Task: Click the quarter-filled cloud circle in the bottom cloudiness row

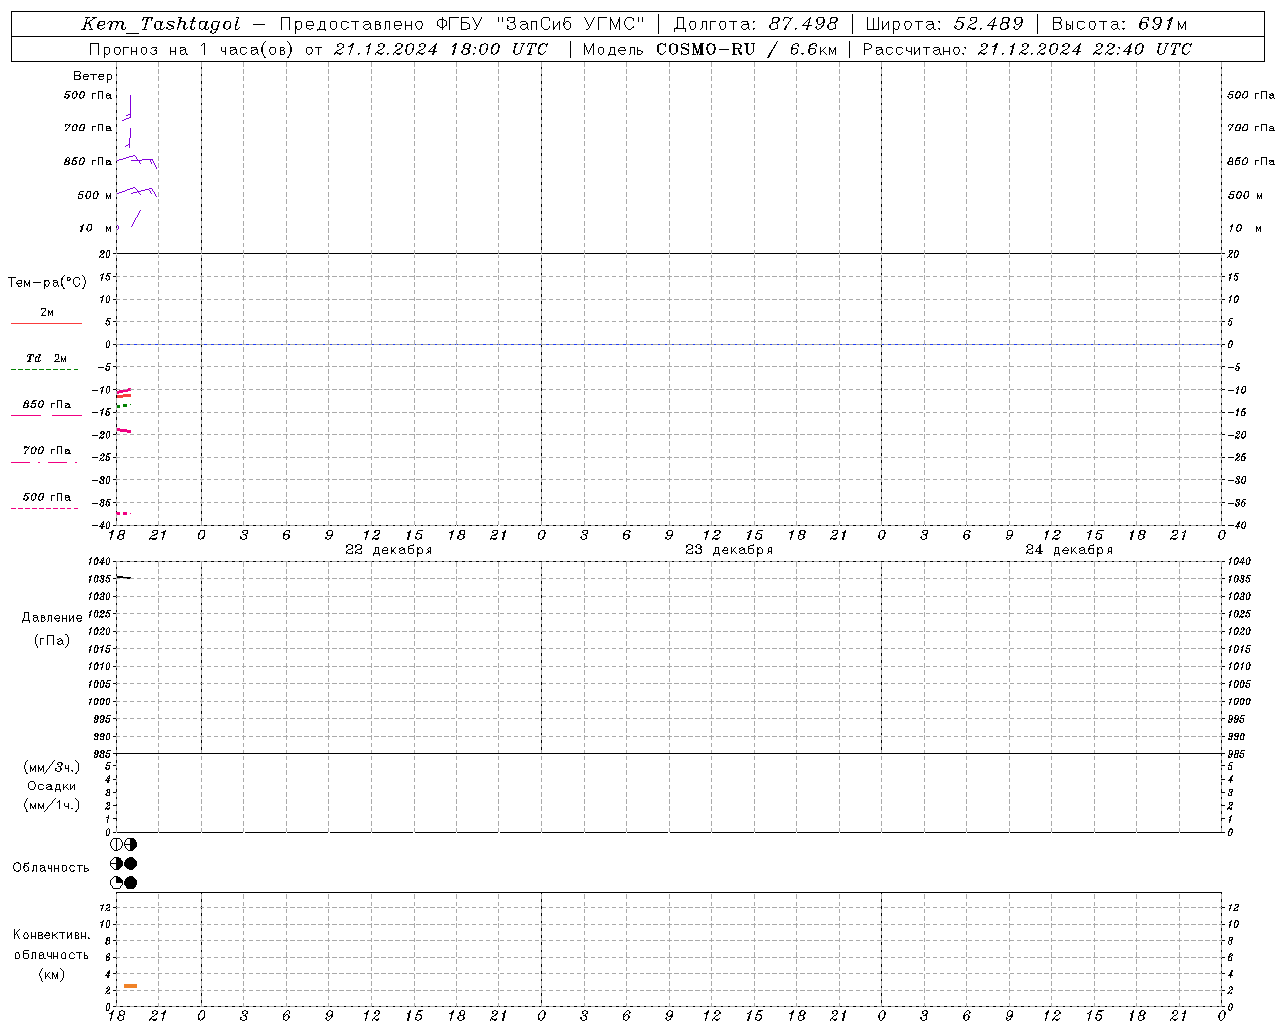Action: 117,883
